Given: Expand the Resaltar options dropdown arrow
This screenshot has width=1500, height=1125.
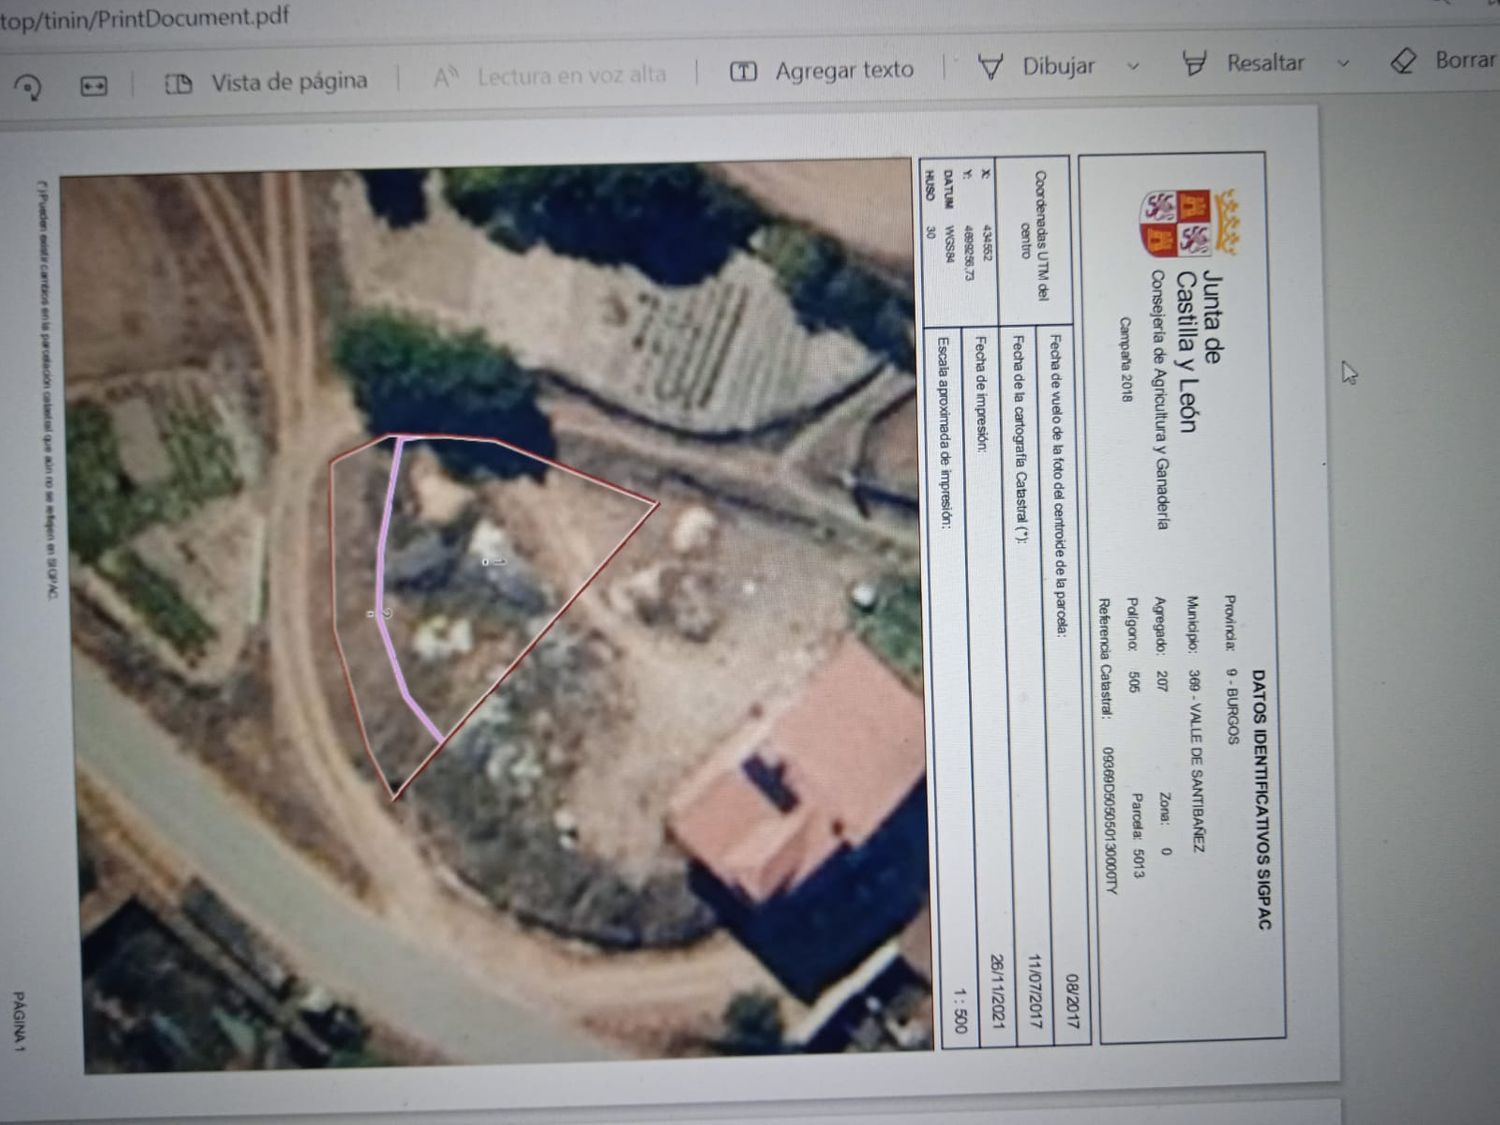Looking at the screenshot, I should [1343, 62].
